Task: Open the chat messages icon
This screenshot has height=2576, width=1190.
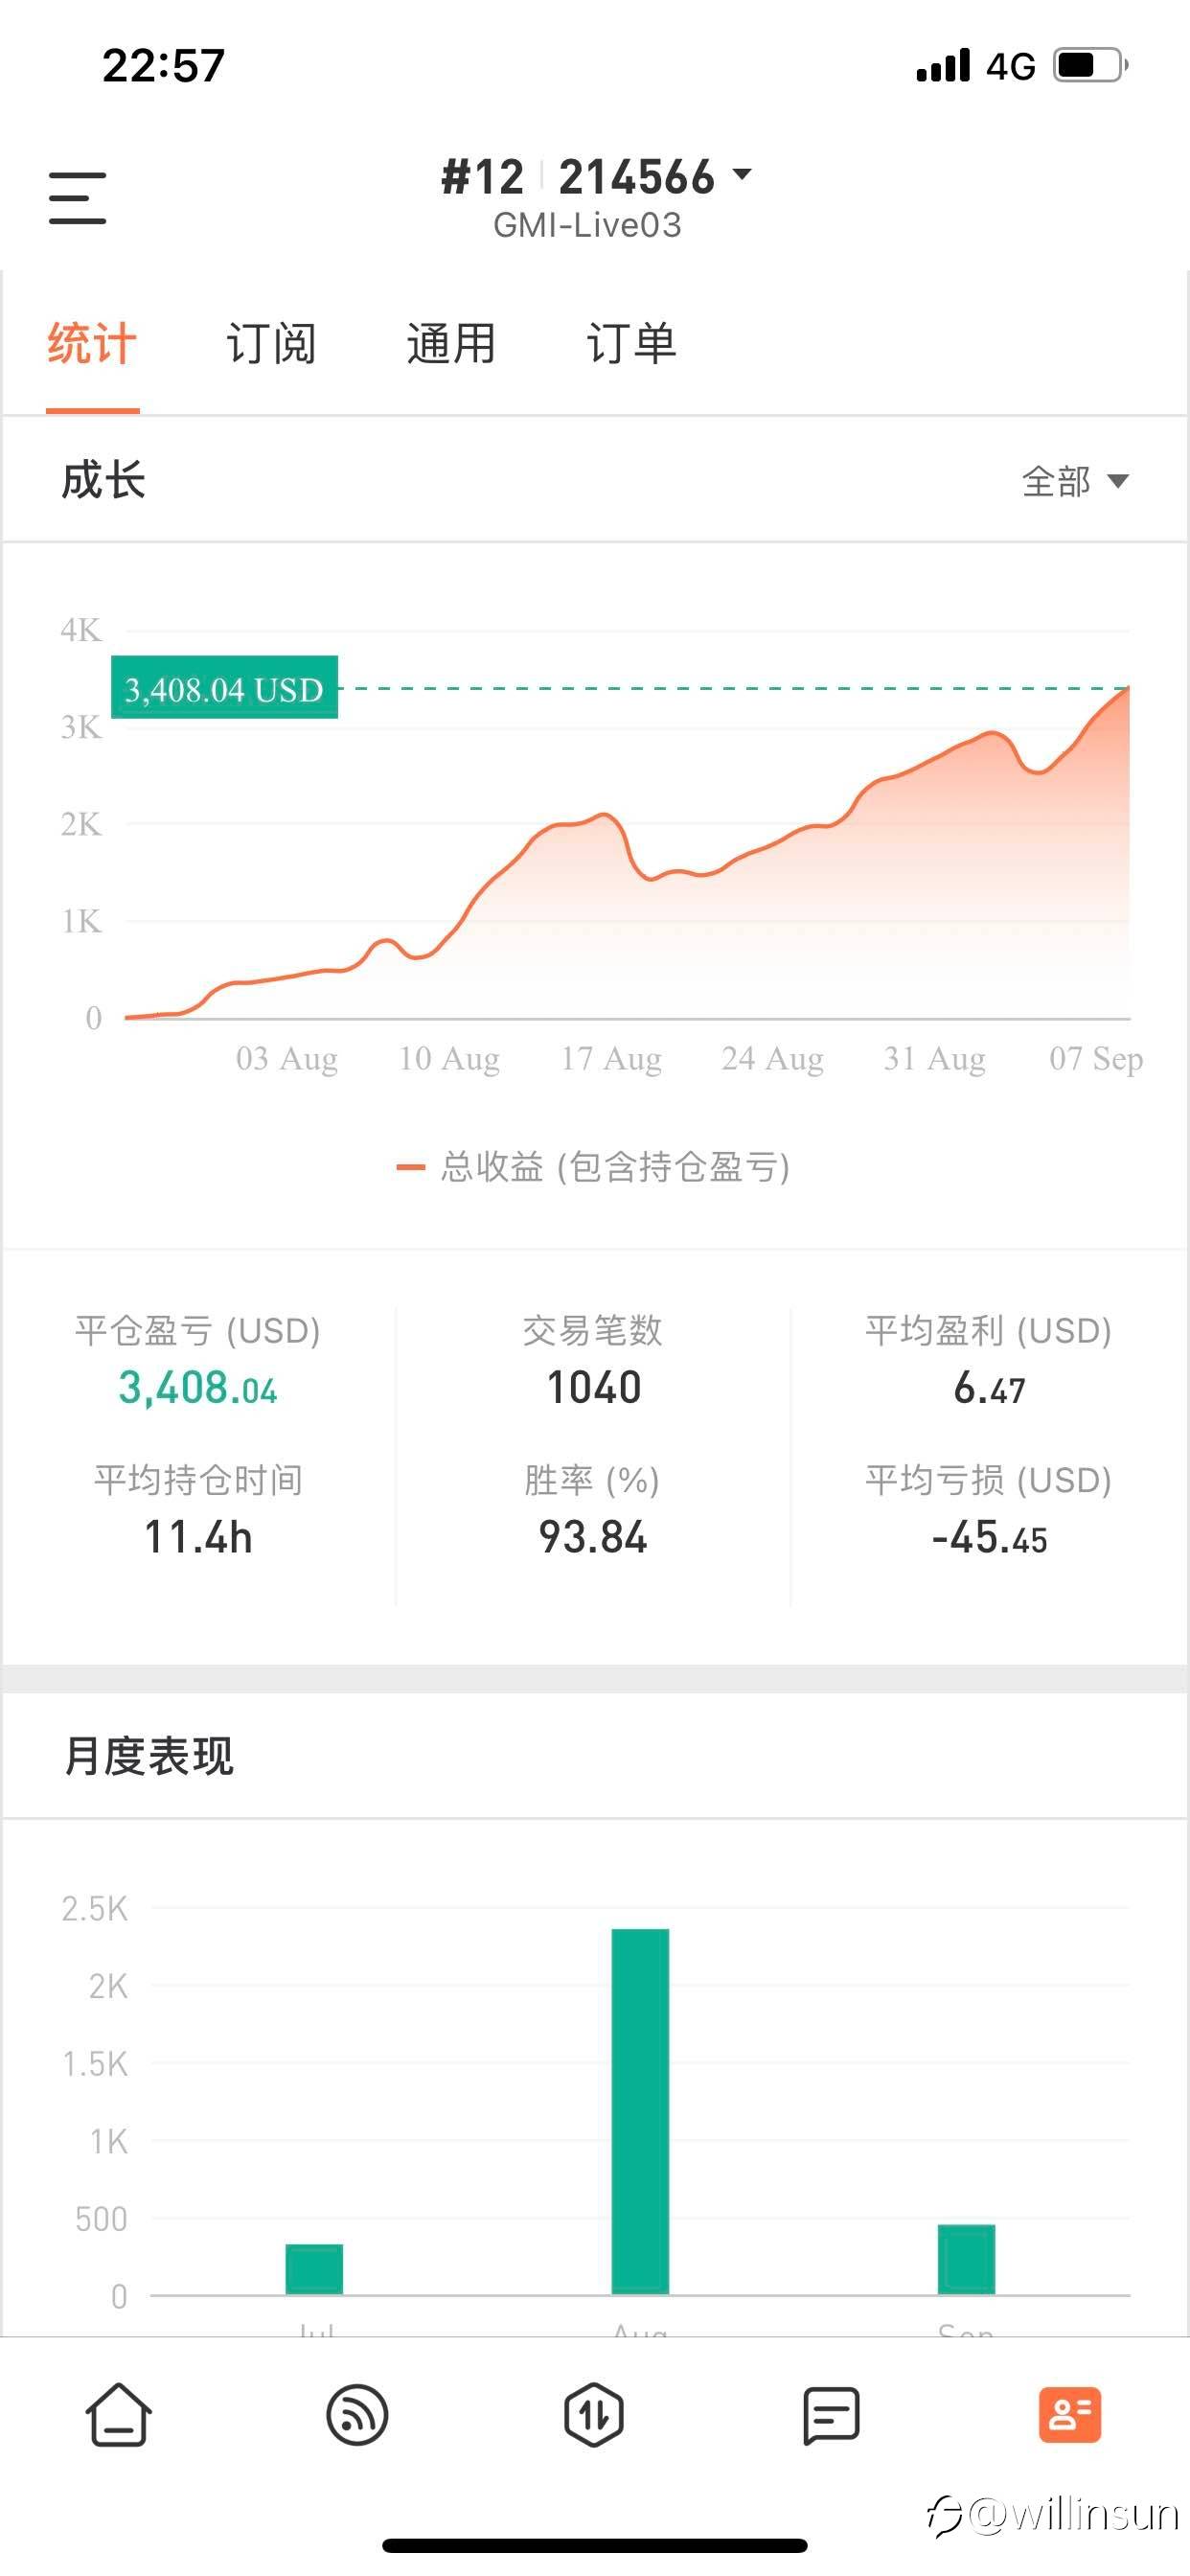Action: [831, 2415]
